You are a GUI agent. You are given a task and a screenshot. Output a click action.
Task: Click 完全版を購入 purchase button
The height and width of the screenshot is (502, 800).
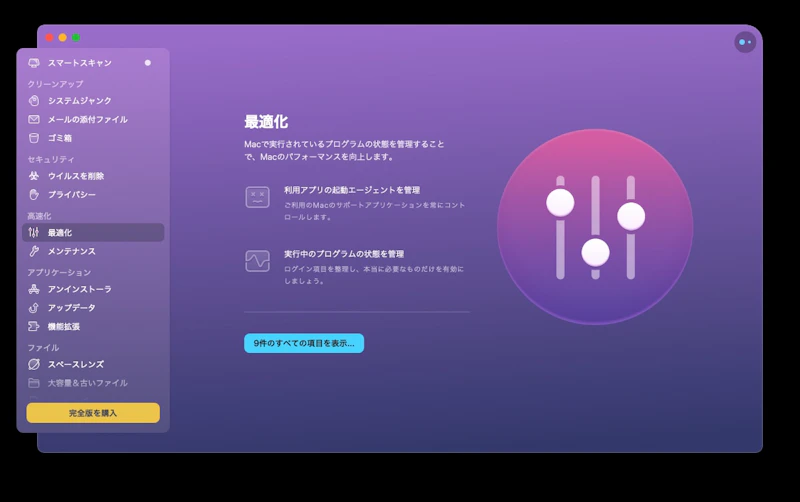coord(93,413)
